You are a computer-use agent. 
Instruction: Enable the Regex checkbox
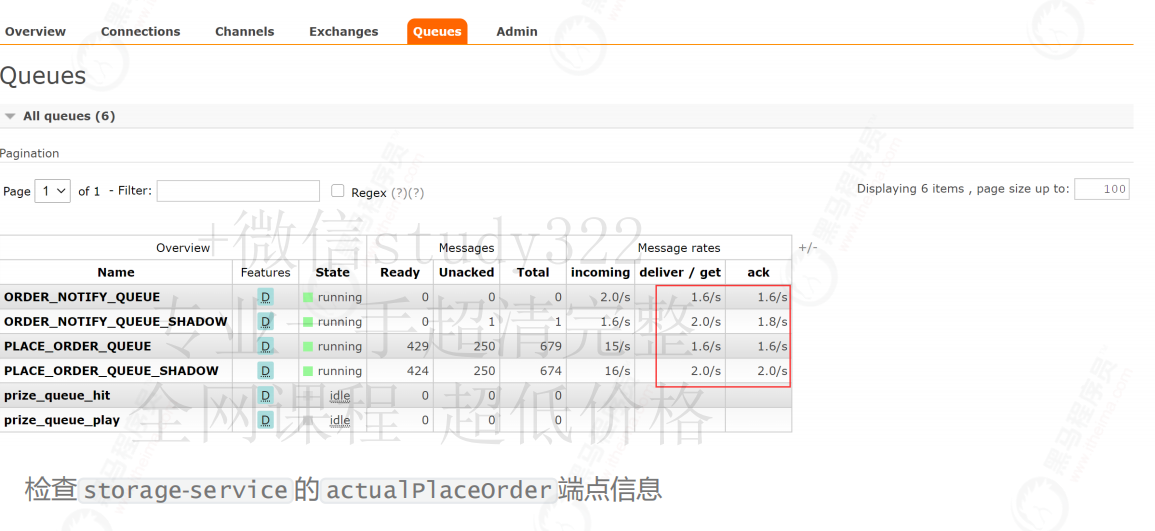point(338,191)
